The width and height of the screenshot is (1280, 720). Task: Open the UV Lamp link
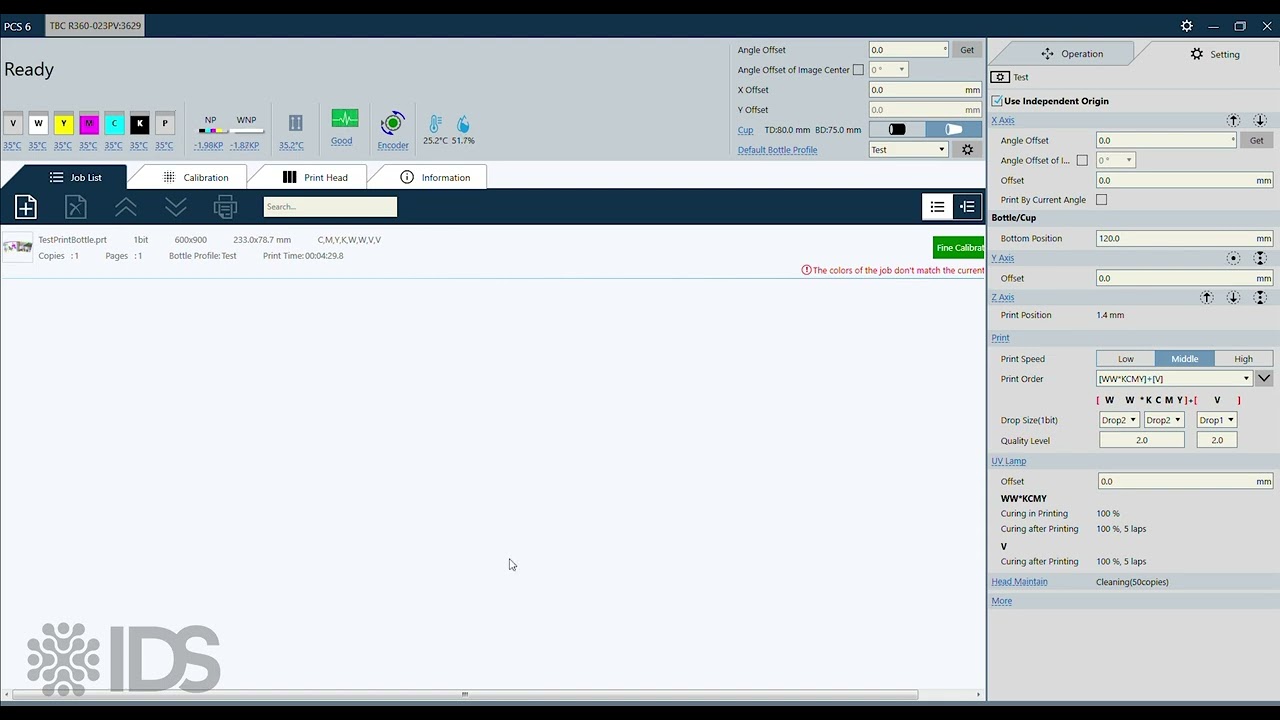tap(1008, 461)
